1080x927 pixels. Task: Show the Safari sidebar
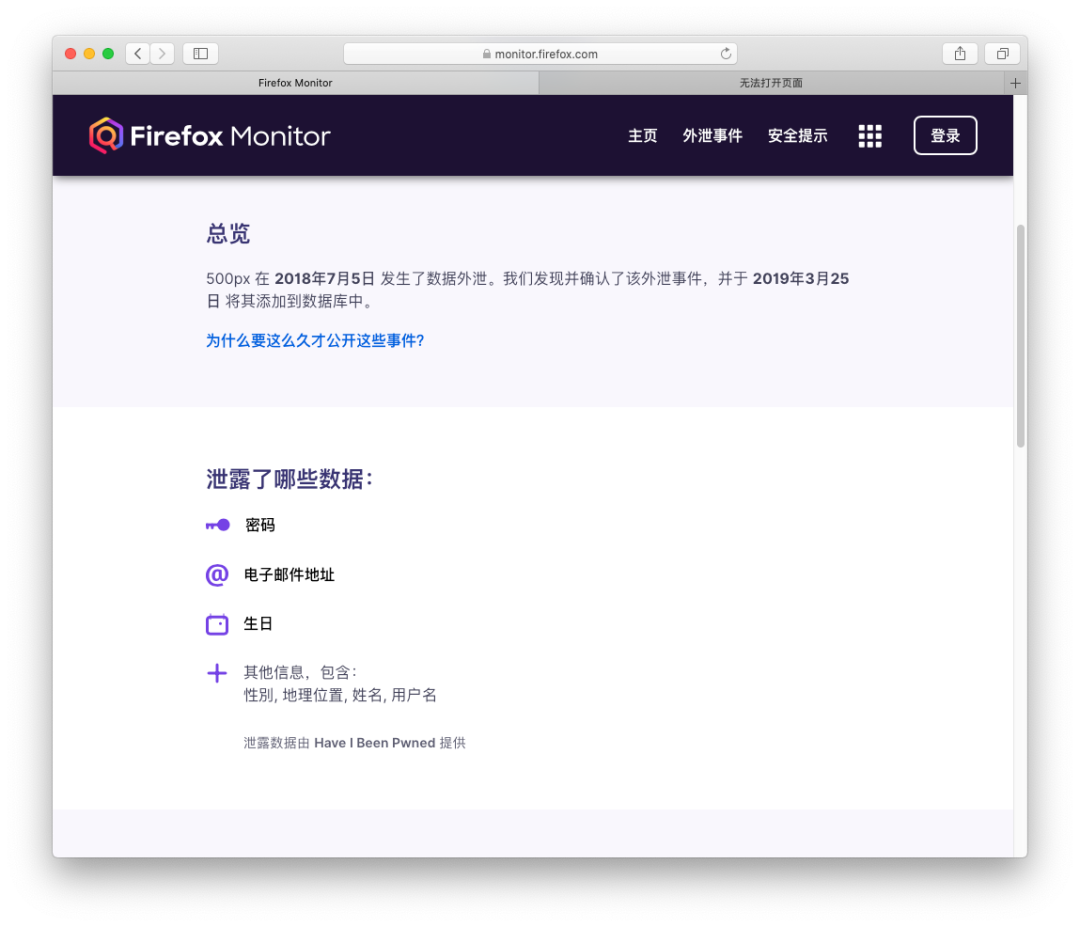point(200,54)
